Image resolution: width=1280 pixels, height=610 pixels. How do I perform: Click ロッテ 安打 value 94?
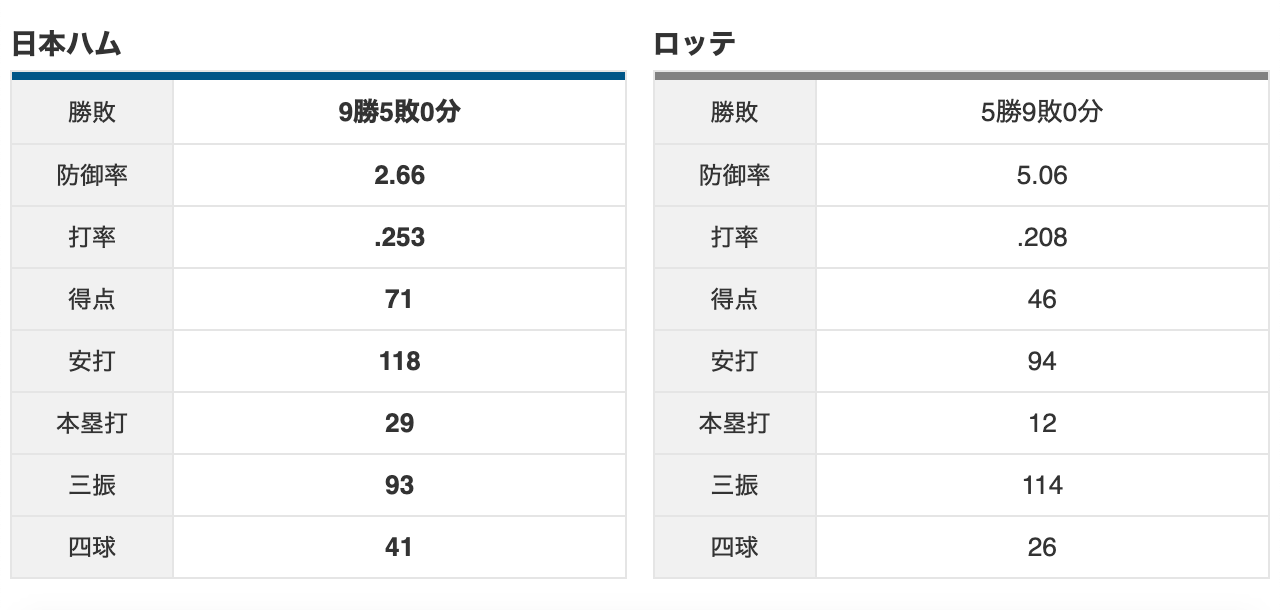point(1042,361)
